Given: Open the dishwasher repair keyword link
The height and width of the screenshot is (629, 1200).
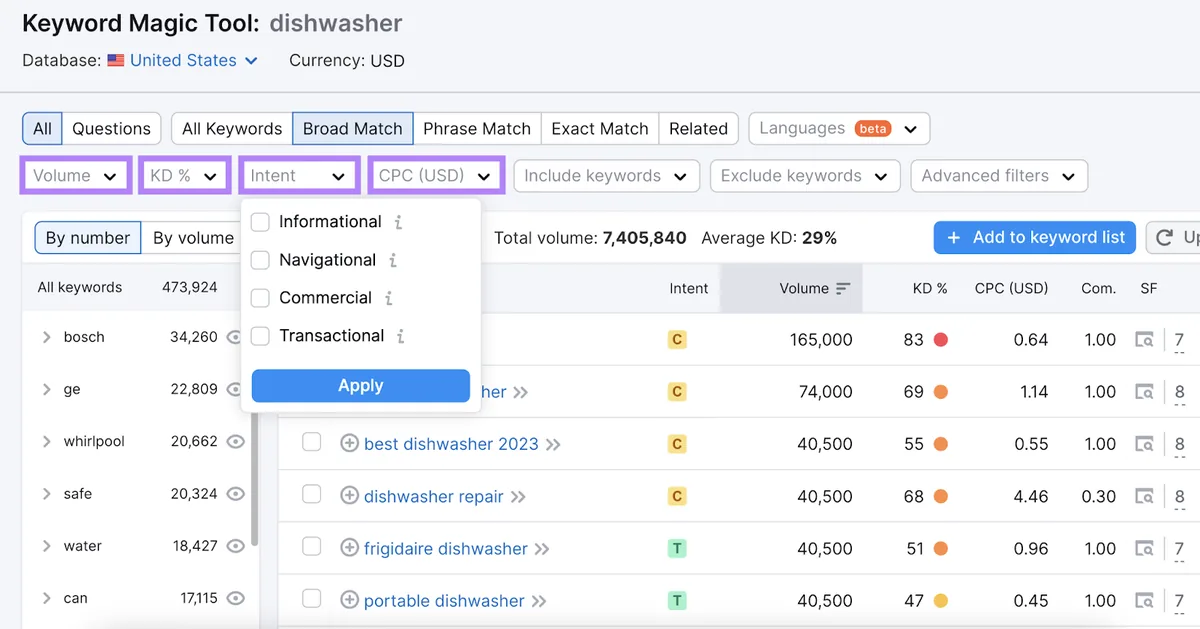Looking at the screenshot, I should click(434, 496).
